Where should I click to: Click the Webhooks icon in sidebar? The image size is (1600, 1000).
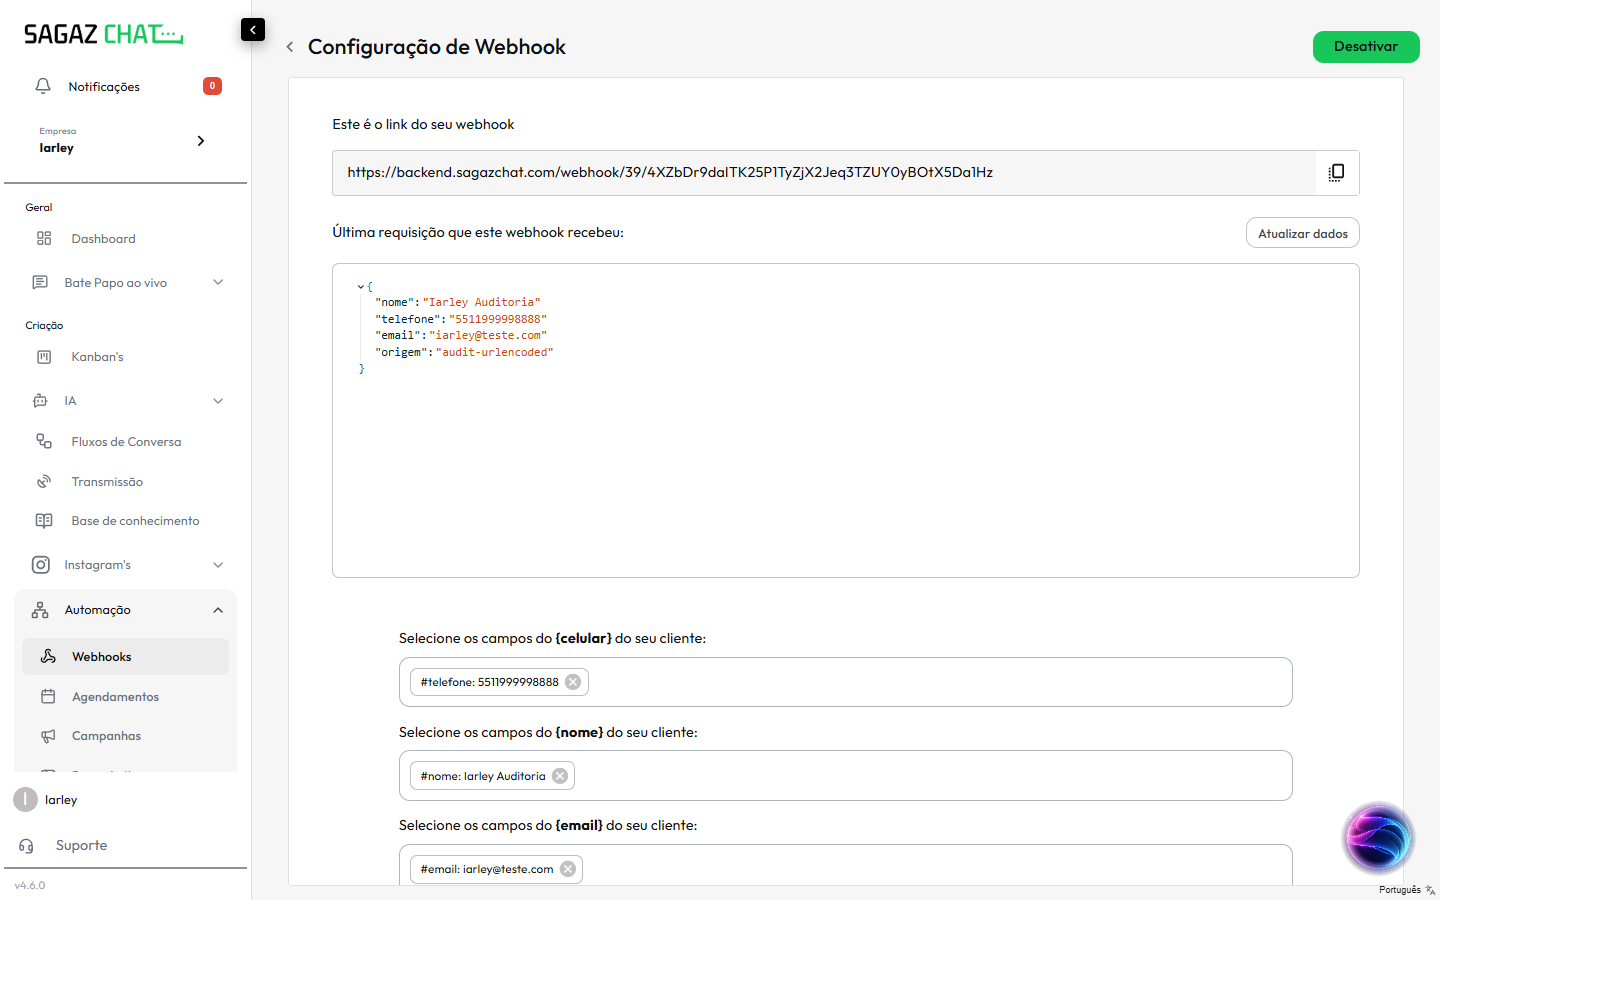coord(48,657)
